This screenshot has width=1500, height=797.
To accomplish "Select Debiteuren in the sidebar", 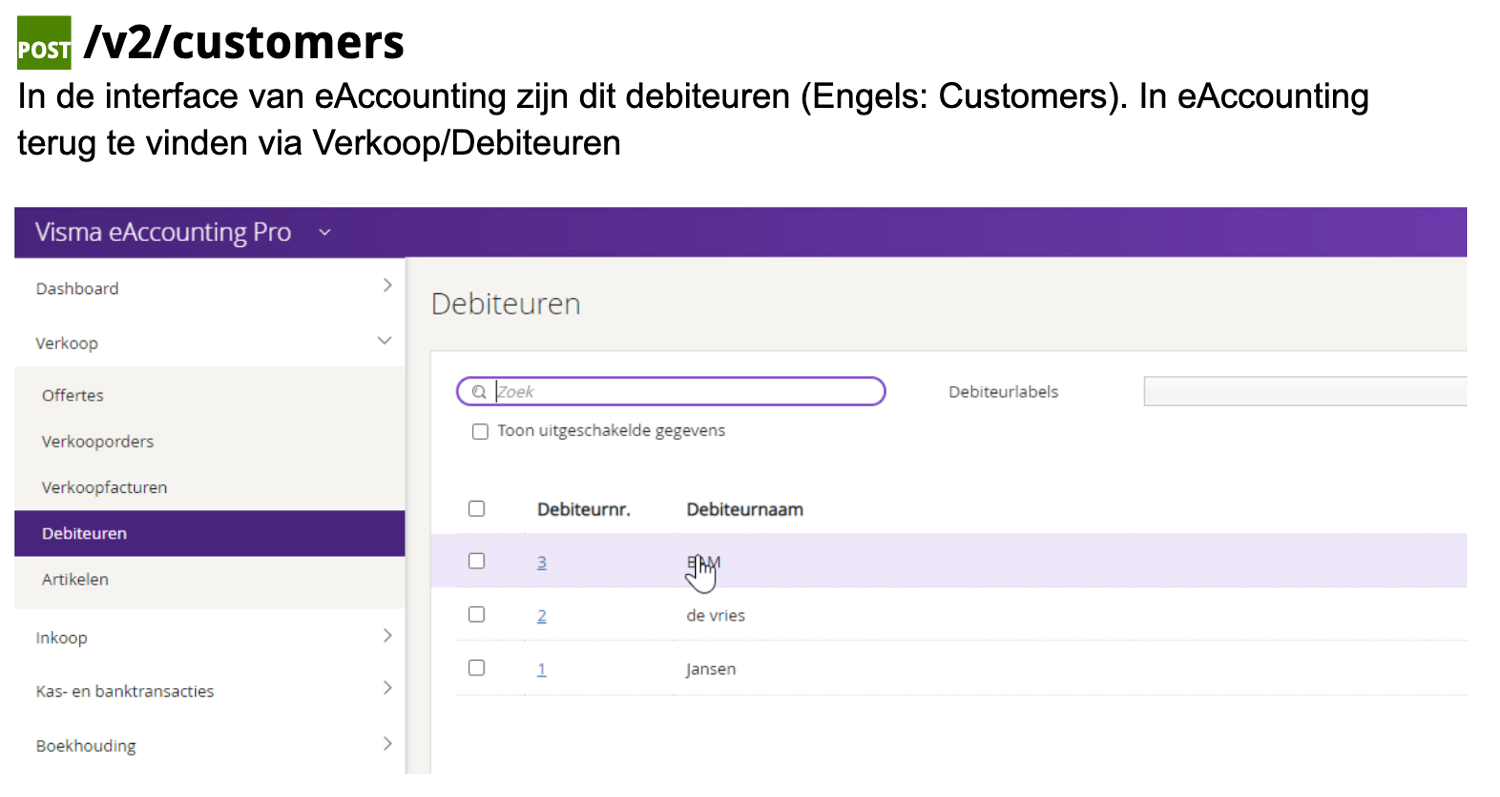I will (x=210, y=533).
